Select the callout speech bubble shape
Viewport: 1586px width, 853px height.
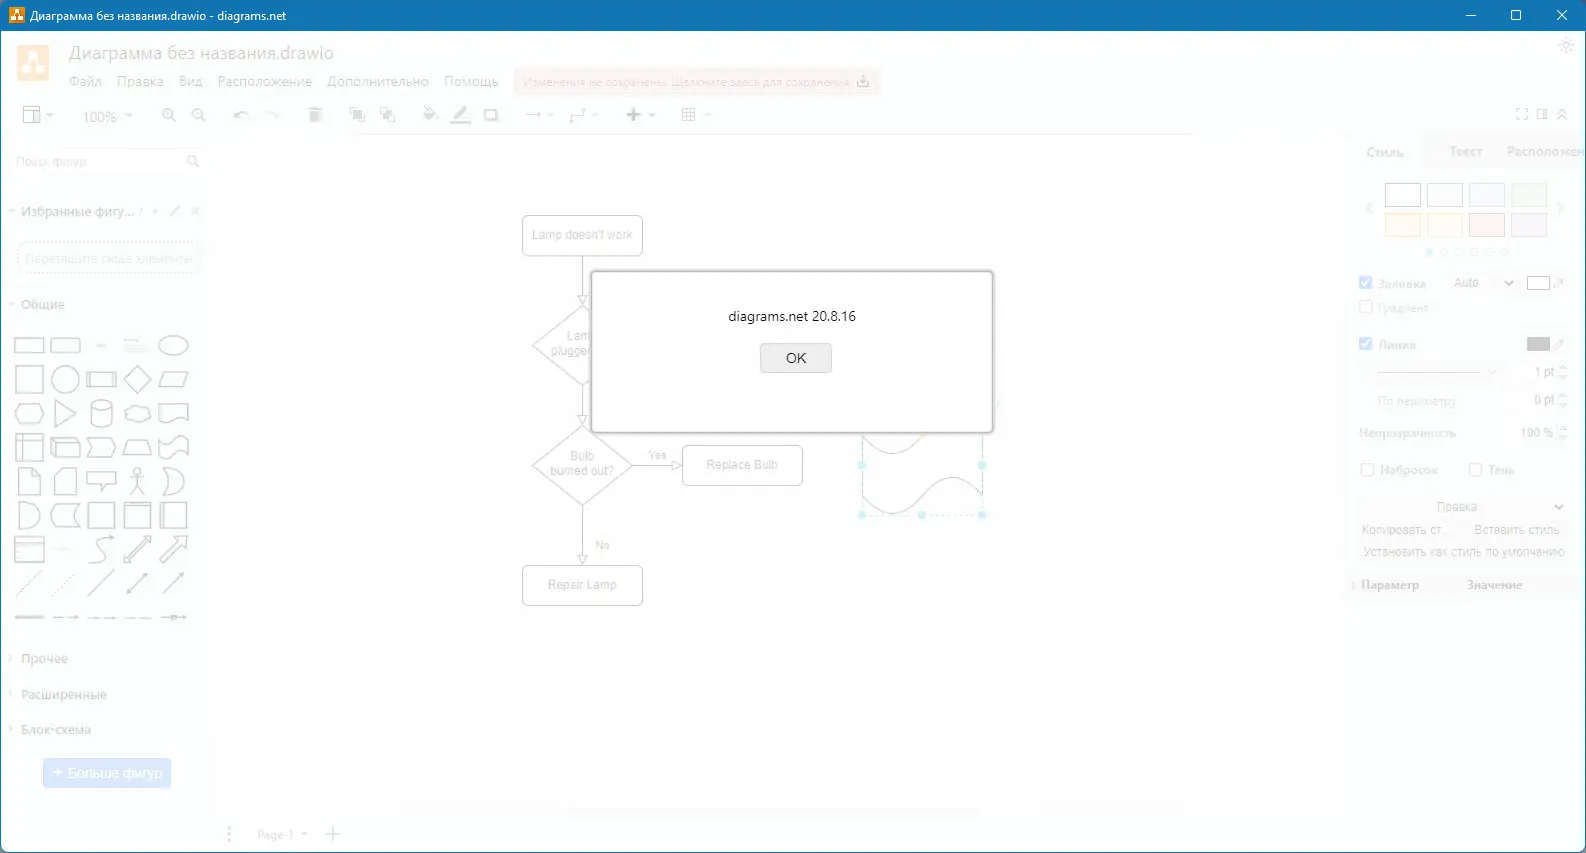101,482
